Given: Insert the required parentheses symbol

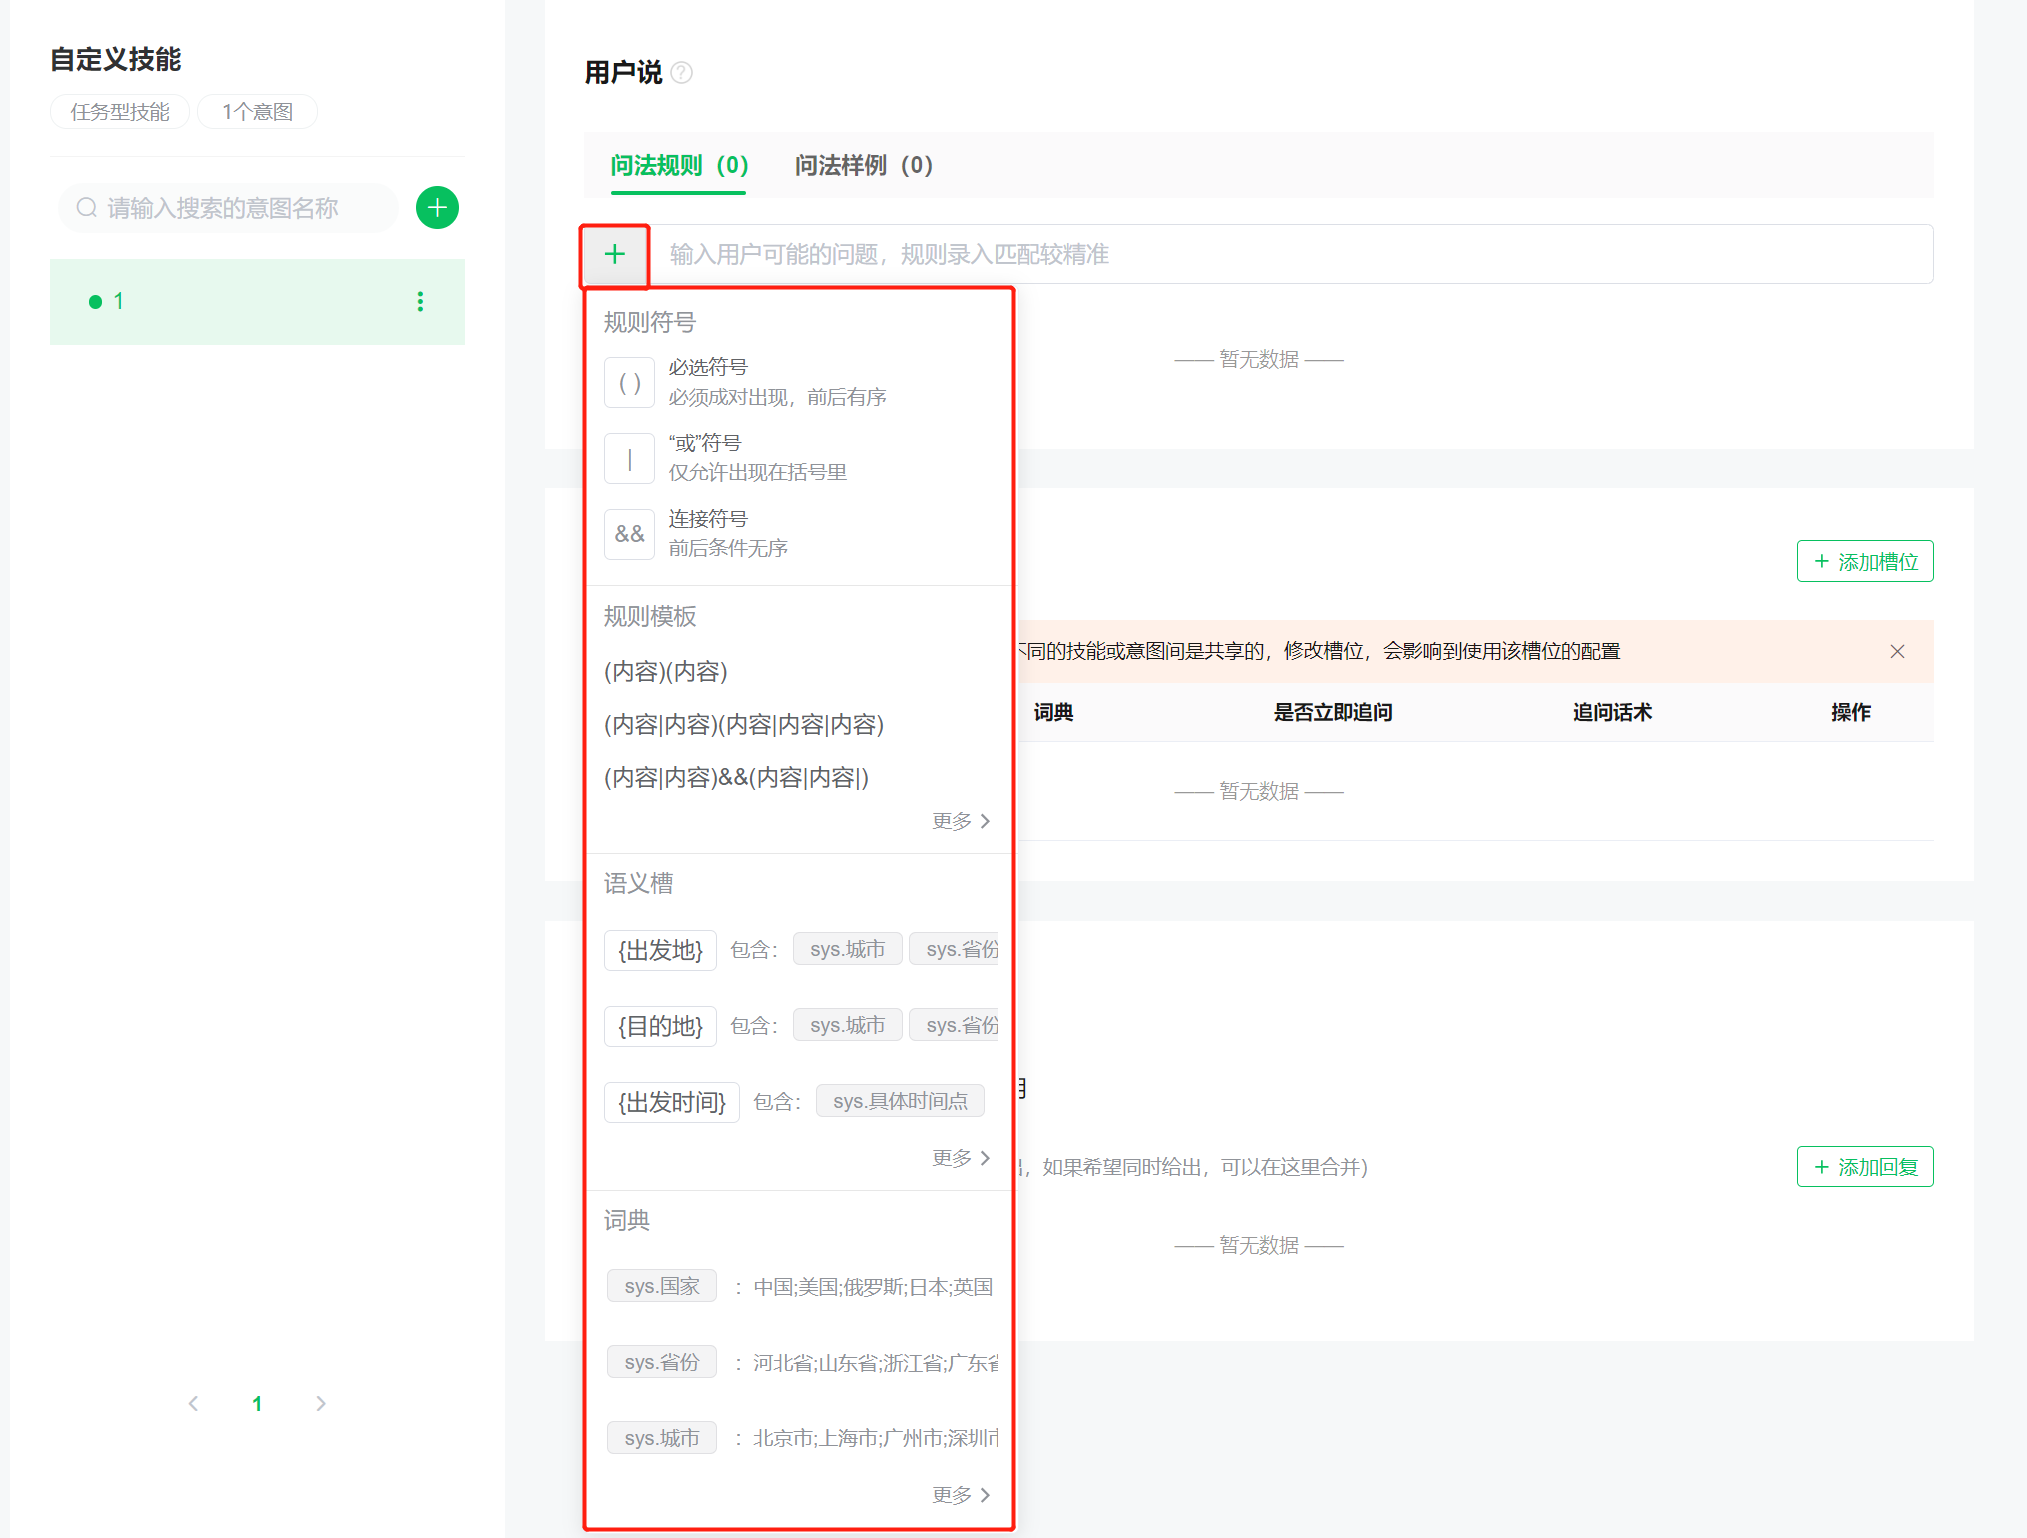Looking at the screenshot, I should 629,383.
